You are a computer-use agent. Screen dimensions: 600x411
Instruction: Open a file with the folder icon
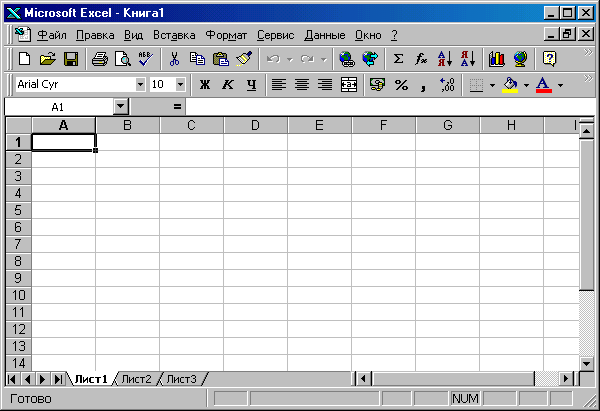coord(47,59)
